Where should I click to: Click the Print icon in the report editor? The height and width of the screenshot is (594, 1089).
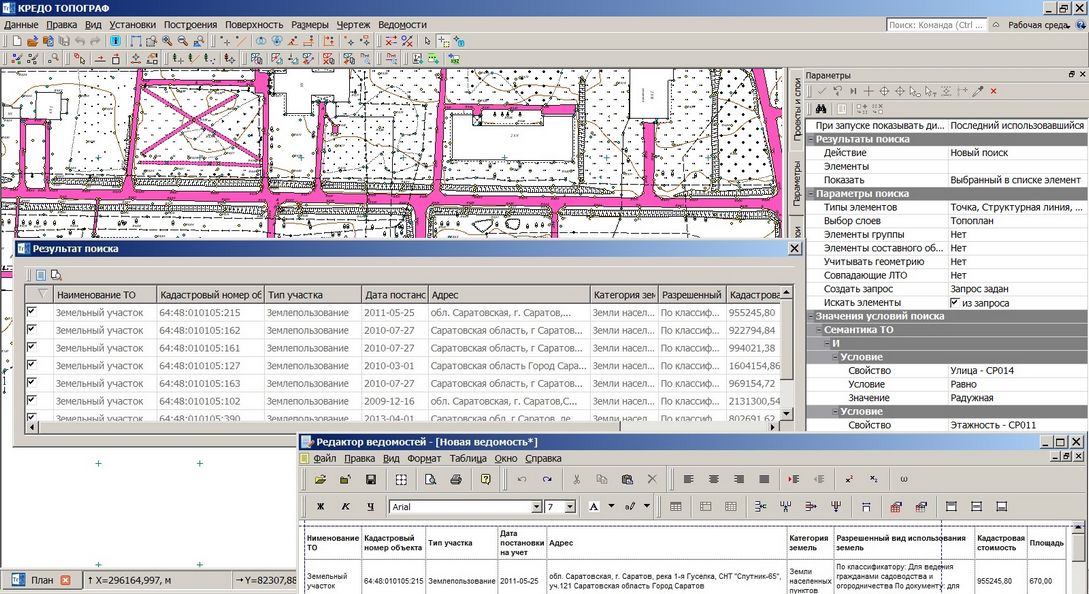[x=455, y=480]
